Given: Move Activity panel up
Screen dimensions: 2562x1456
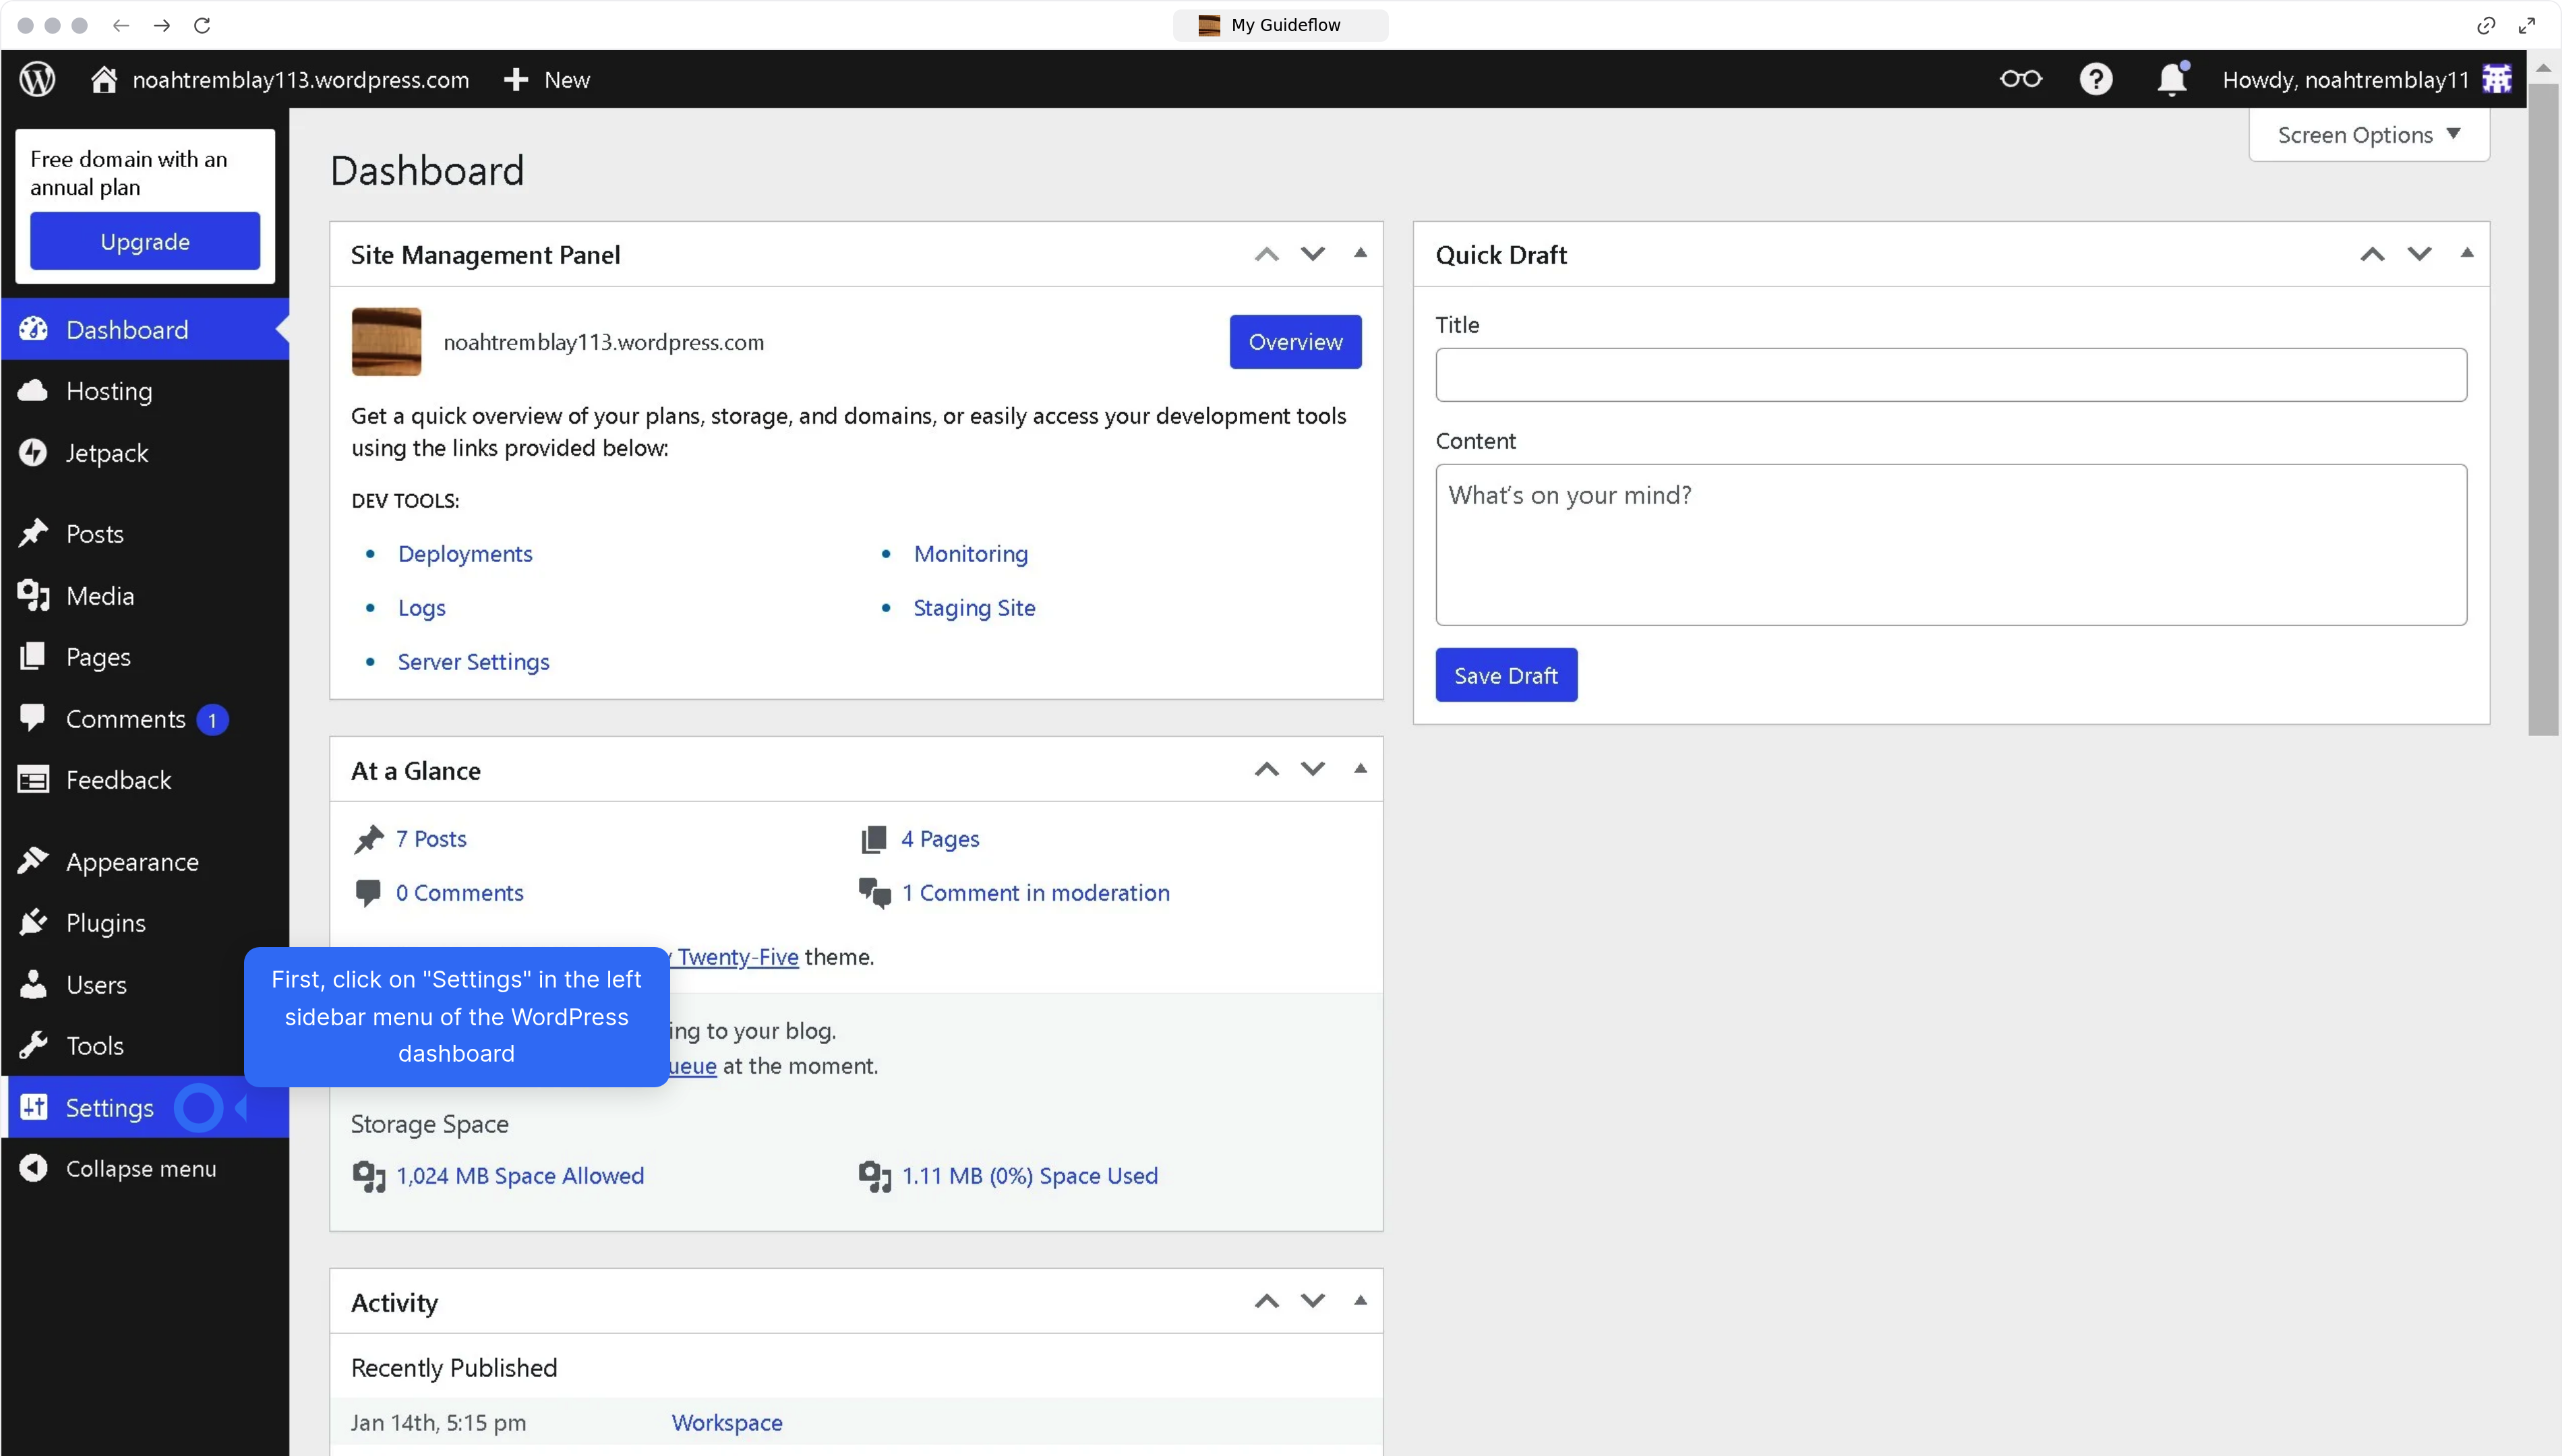Looking at the screenshot, I should 1266,1301.
